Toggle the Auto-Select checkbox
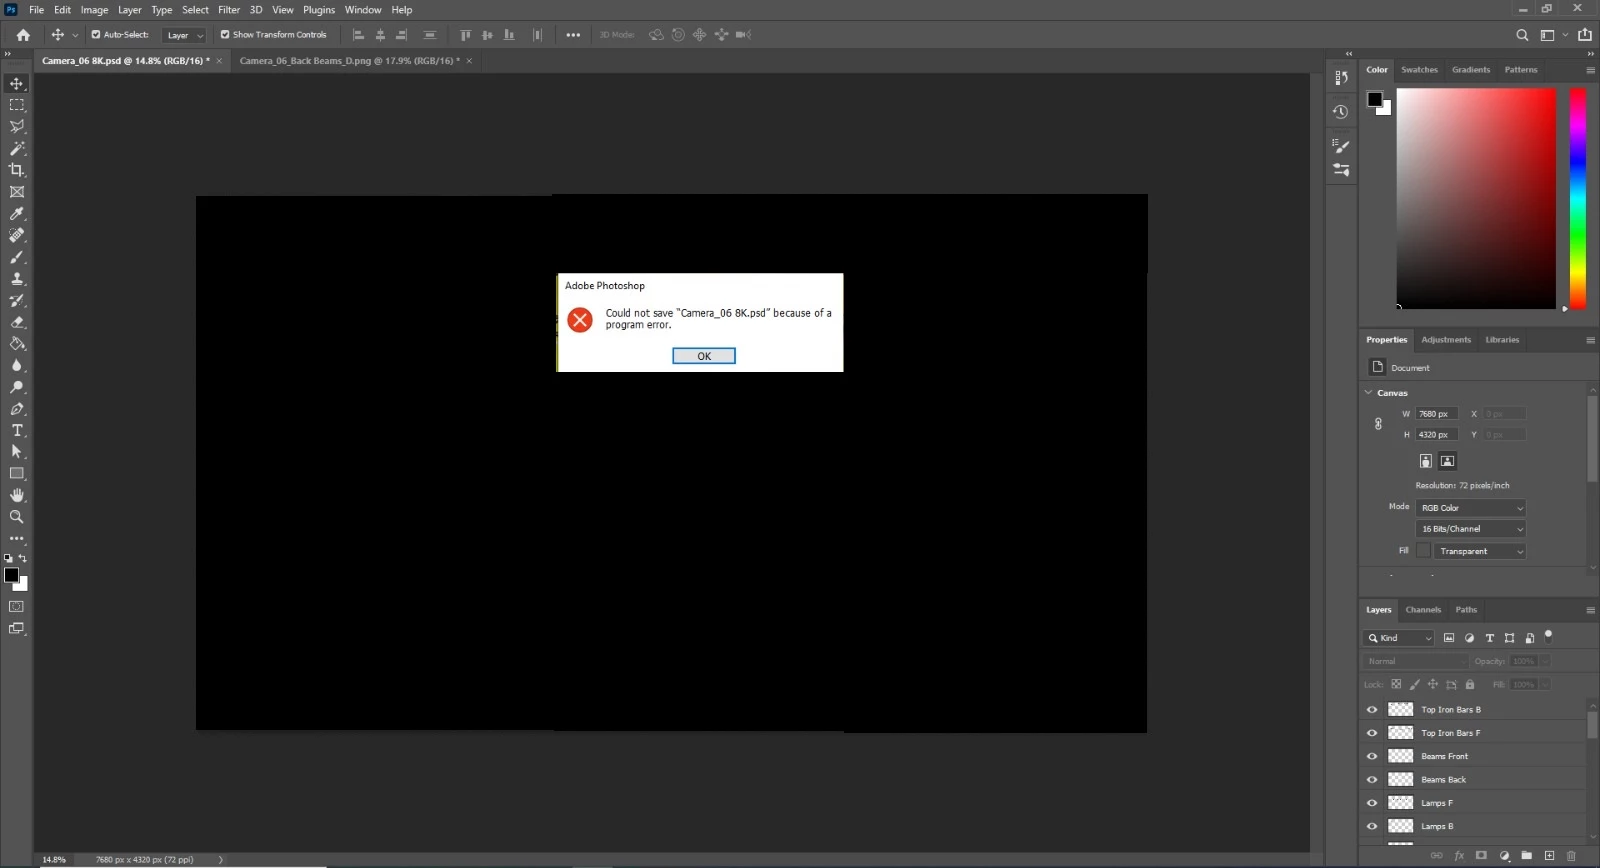The image size is (1600, 868). (96, 34)
